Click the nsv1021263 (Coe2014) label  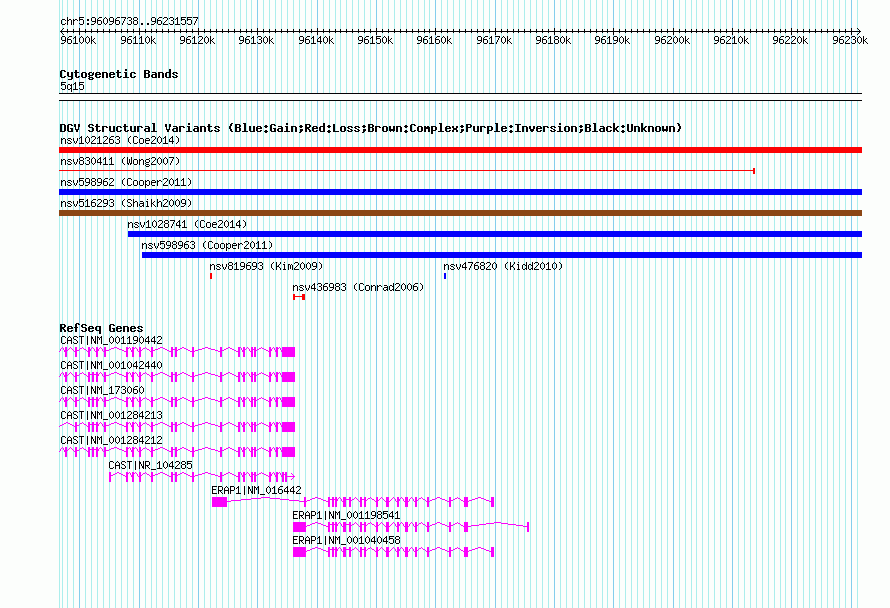[120, 140]
